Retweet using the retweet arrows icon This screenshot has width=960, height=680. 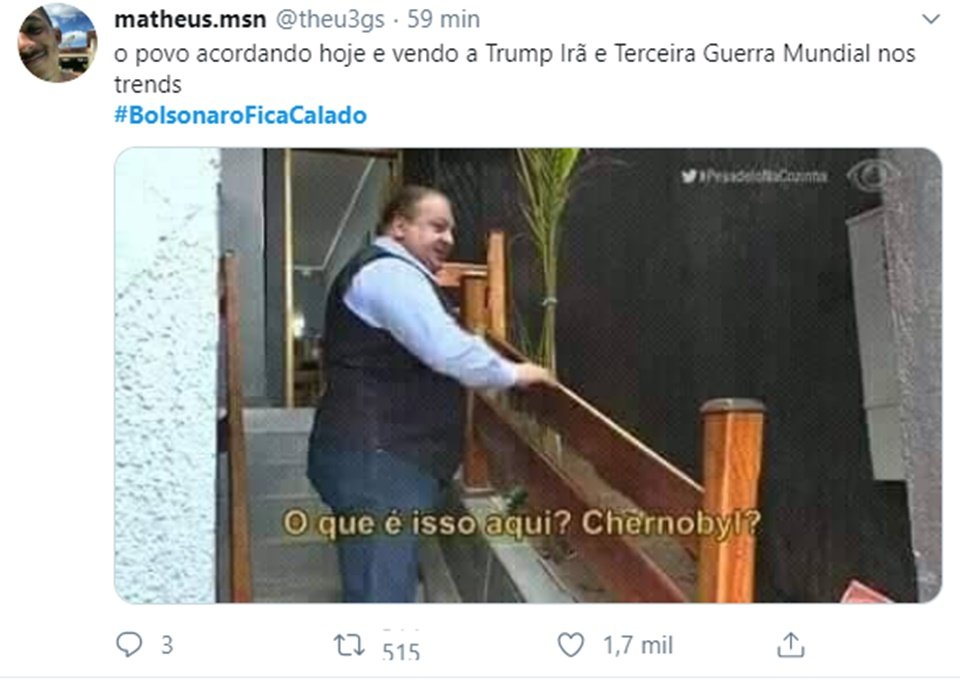click(x=349, y=645)
